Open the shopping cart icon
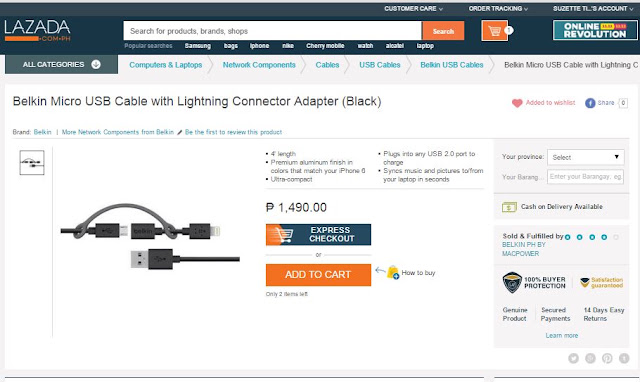The width and height of the screenshot is (640, 382). [495, 31]
